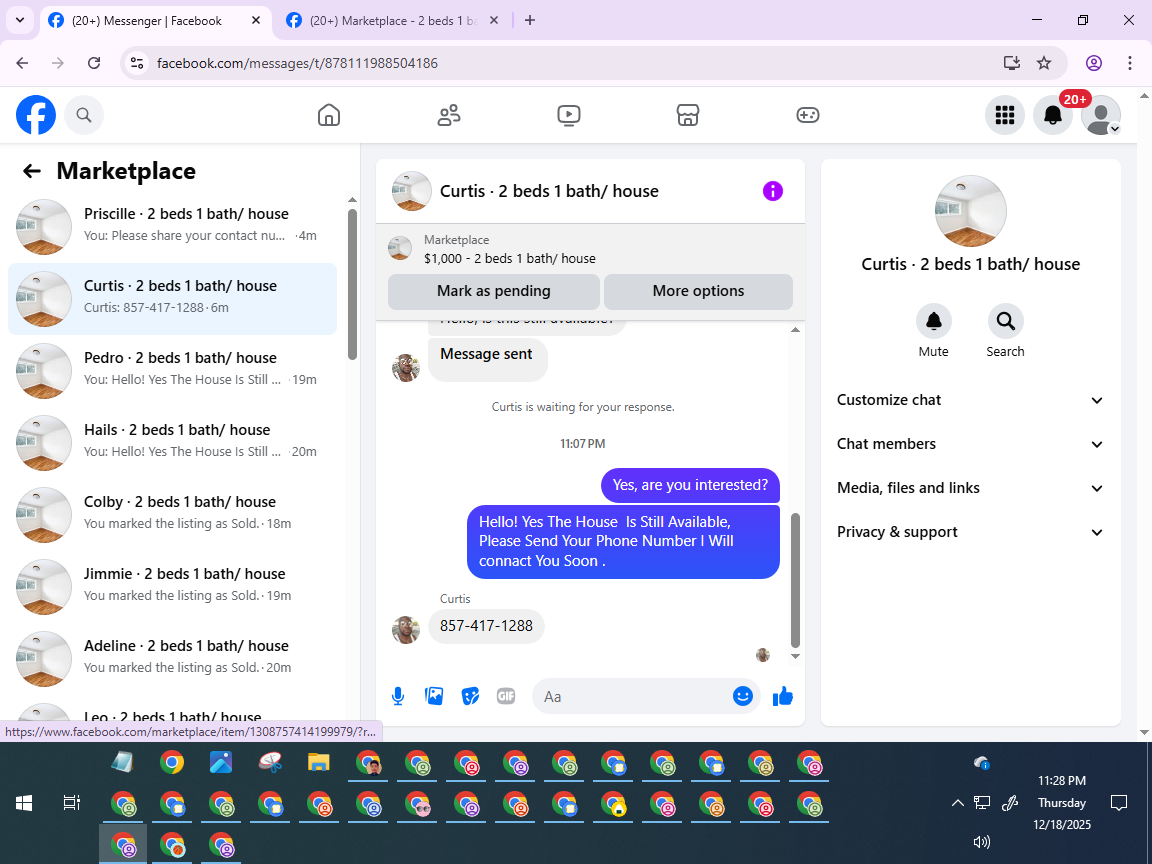Mute the Curtis conversation
Image resolution: width=1152 pixels, height=864 pixels.
click(934, 321)
